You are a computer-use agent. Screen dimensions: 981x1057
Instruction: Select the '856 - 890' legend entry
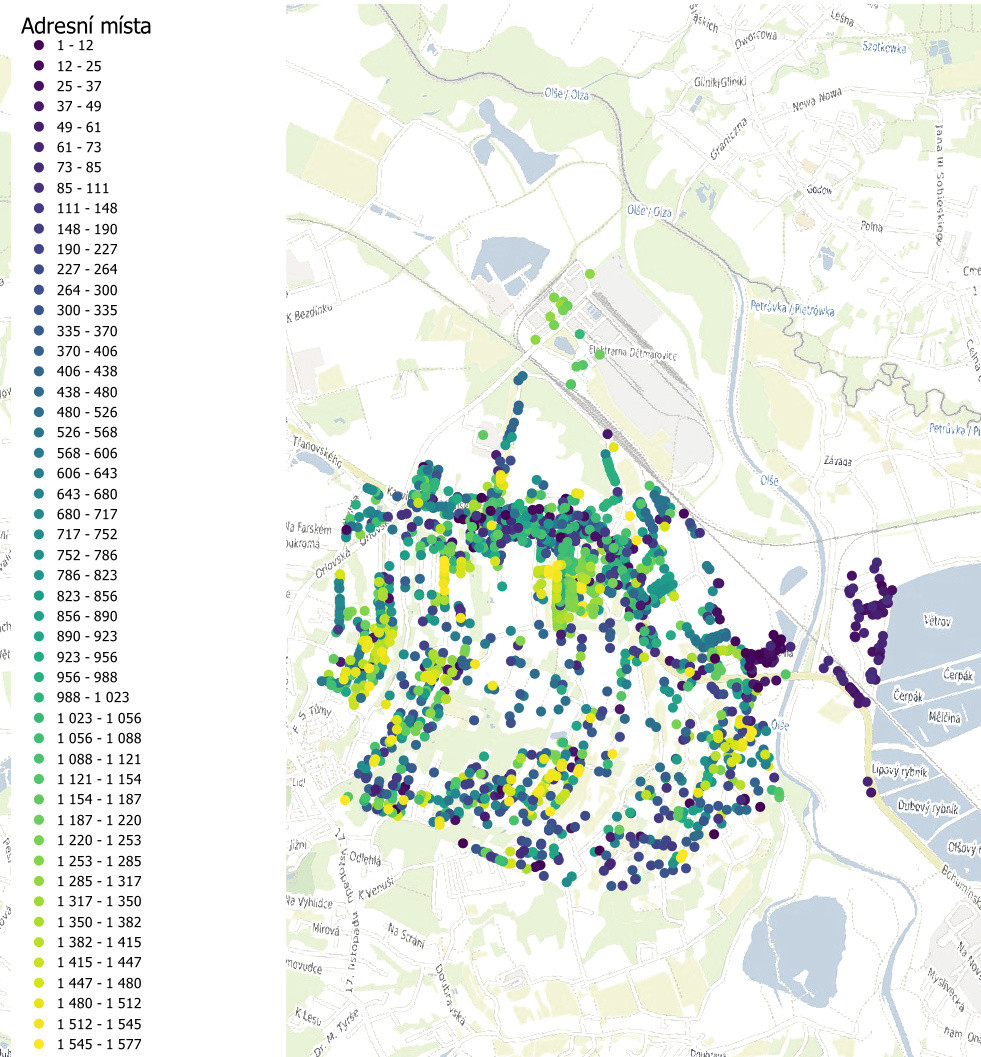pos(76,616)
